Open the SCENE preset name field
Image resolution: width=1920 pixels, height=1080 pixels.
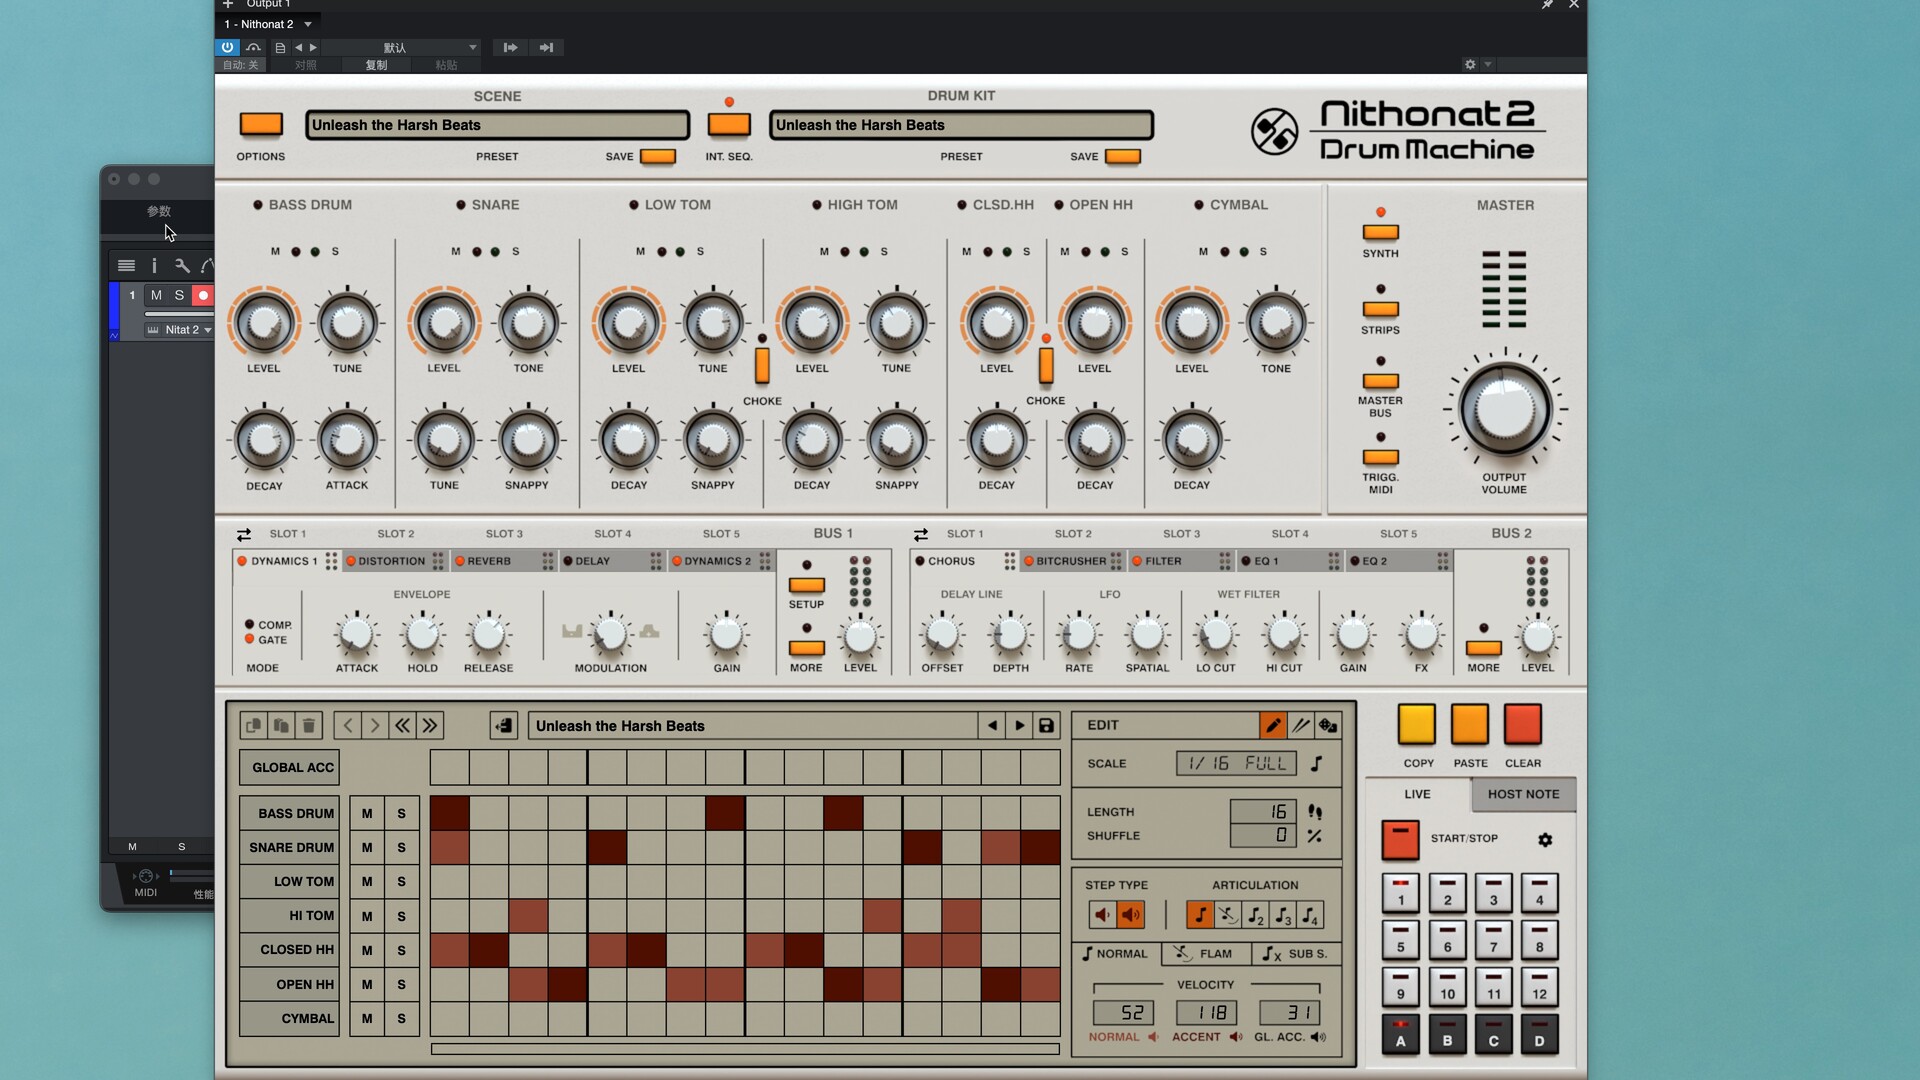497,125
